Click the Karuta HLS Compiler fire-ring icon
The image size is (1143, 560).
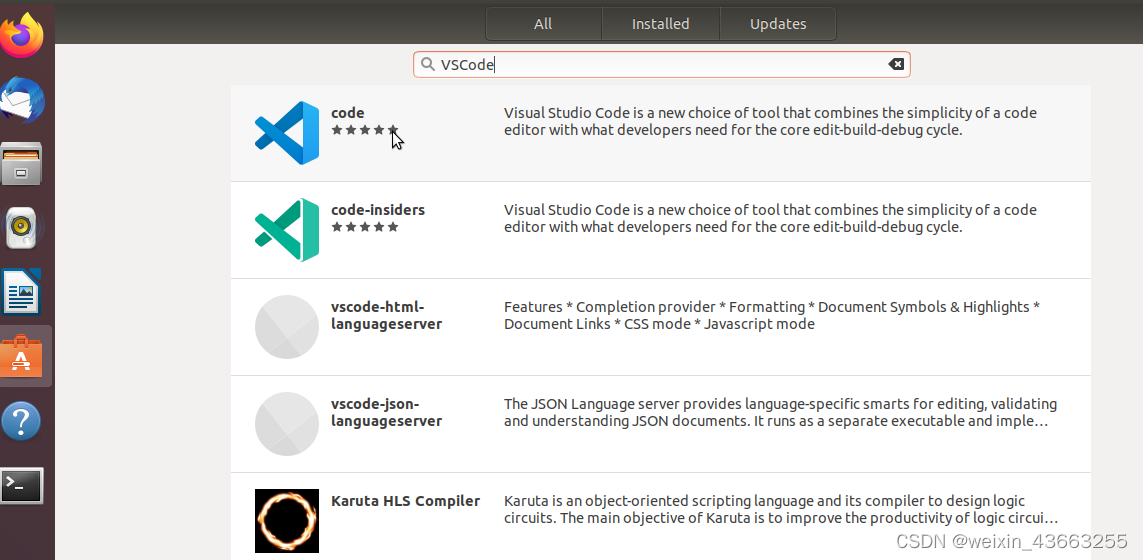coord(287,521)
